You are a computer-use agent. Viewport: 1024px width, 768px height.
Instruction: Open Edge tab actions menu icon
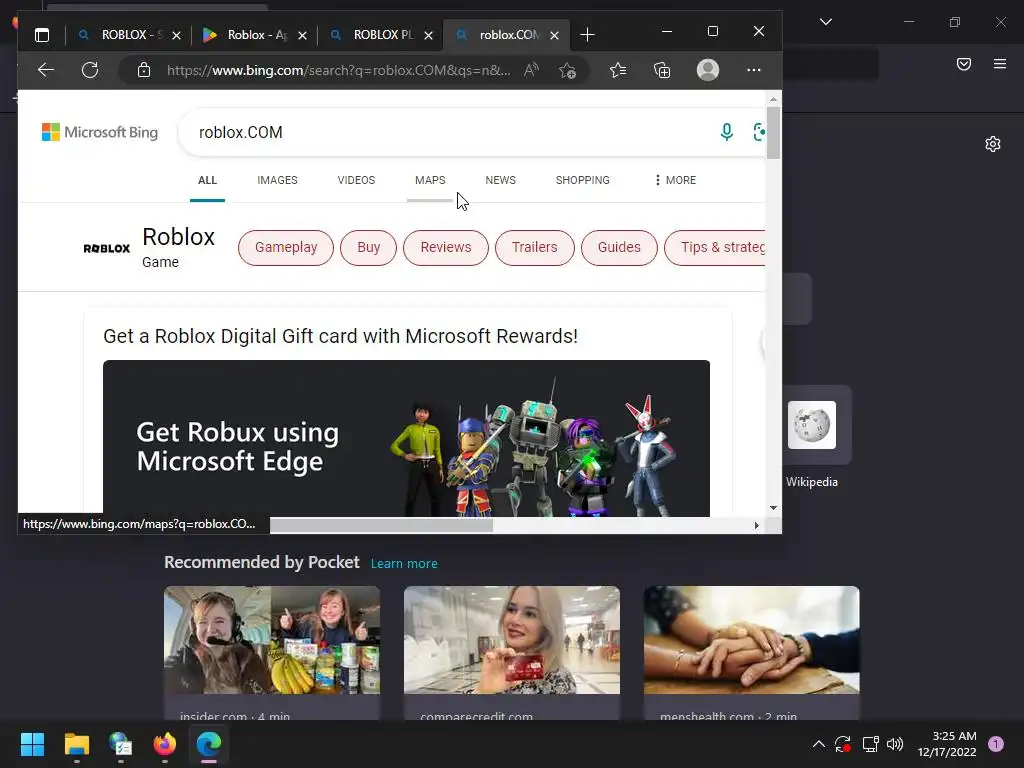[42, 35]
